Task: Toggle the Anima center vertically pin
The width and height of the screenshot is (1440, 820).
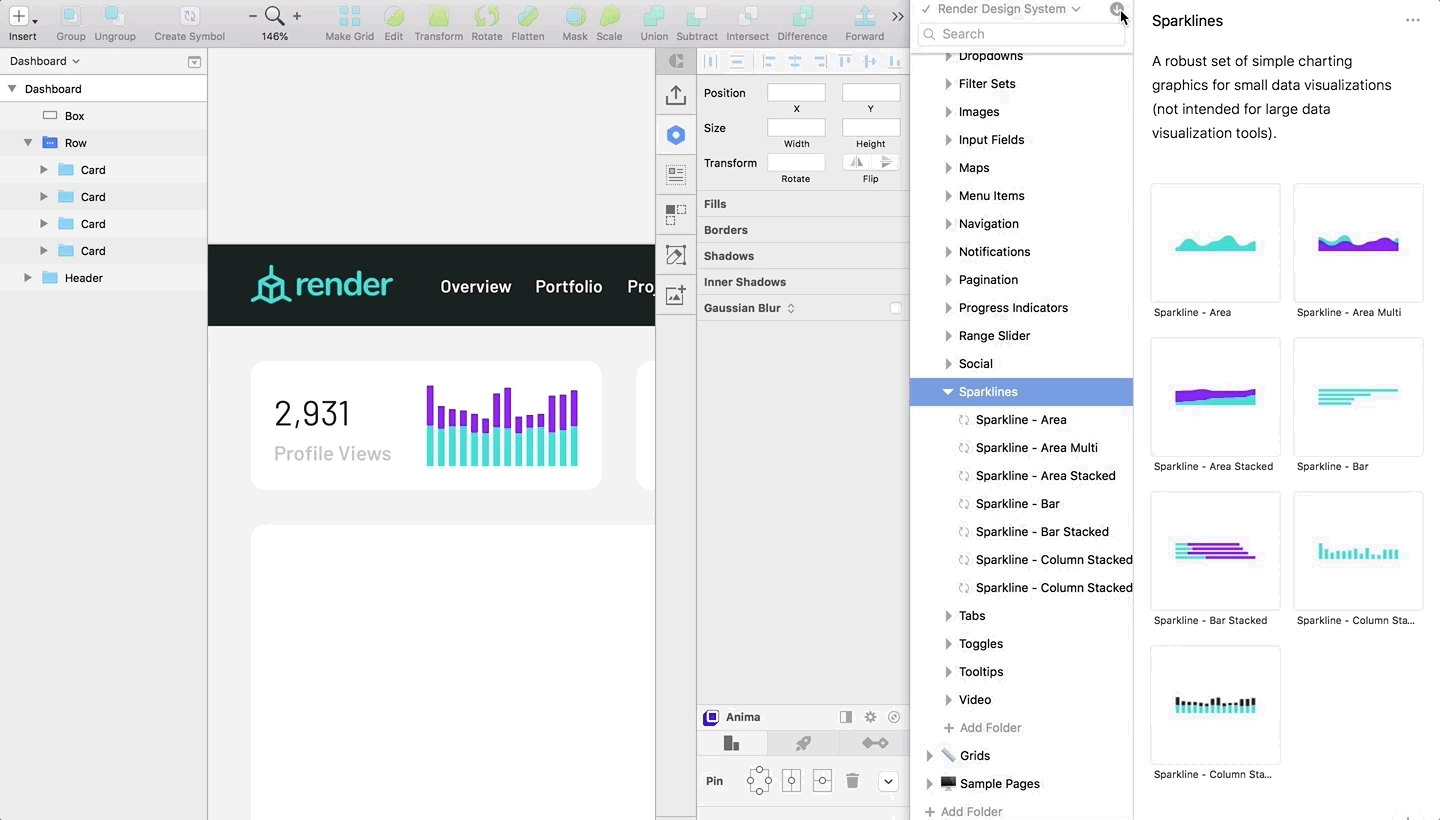Action: [x=822, y=781]
